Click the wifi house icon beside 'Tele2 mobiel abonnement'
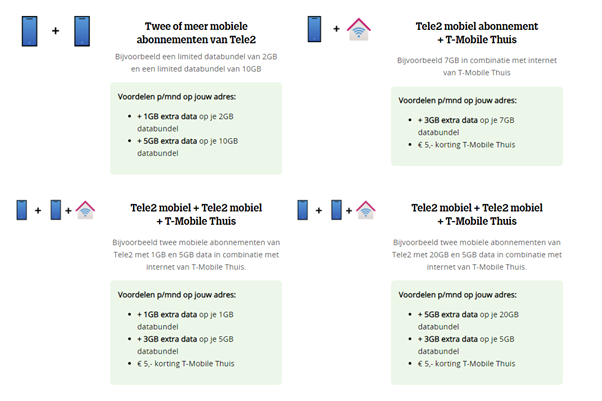Viewport: 602px width, 401px height. coord(359,29)
